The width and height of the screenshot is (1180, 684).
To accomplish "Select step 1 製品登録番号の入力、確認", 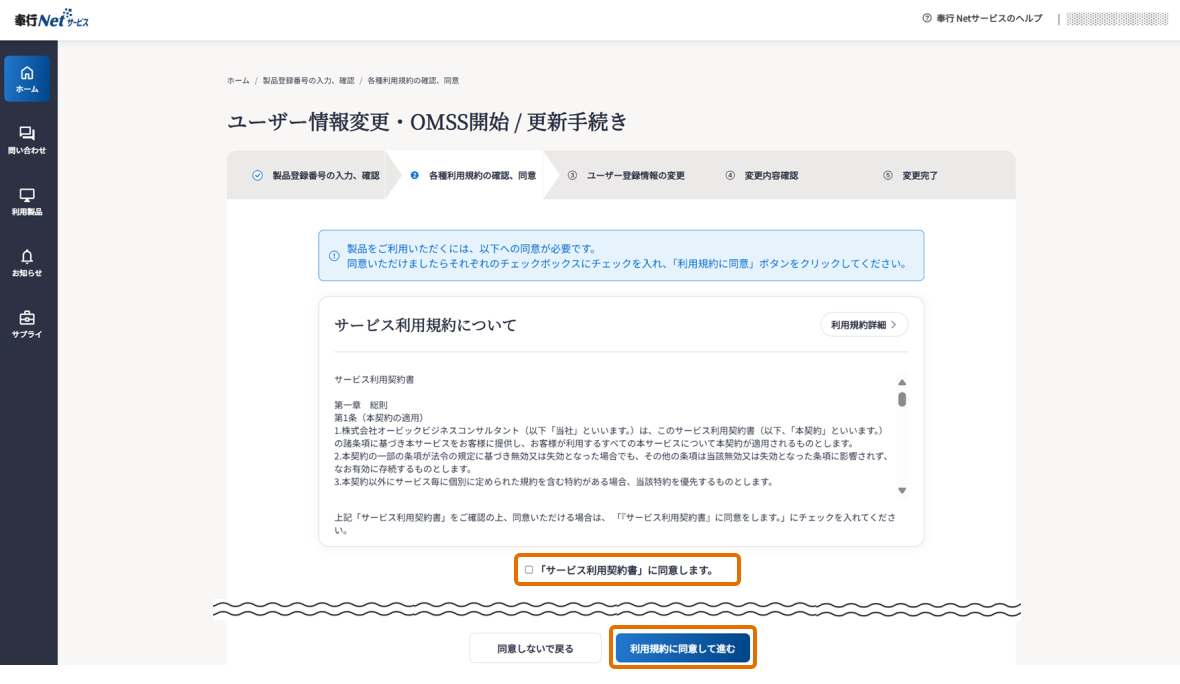I will pyautogui.click(x=316, y=176).
